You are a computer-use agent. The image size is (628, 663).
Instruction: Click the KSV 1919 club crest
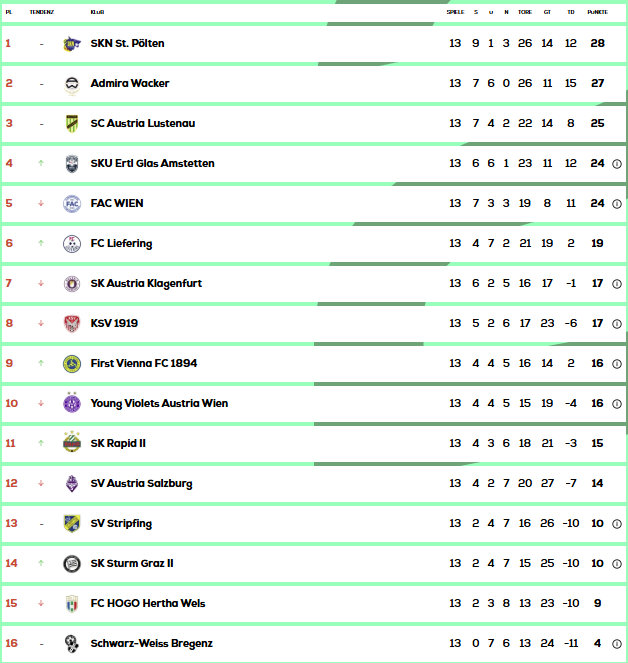coord(71,323)
